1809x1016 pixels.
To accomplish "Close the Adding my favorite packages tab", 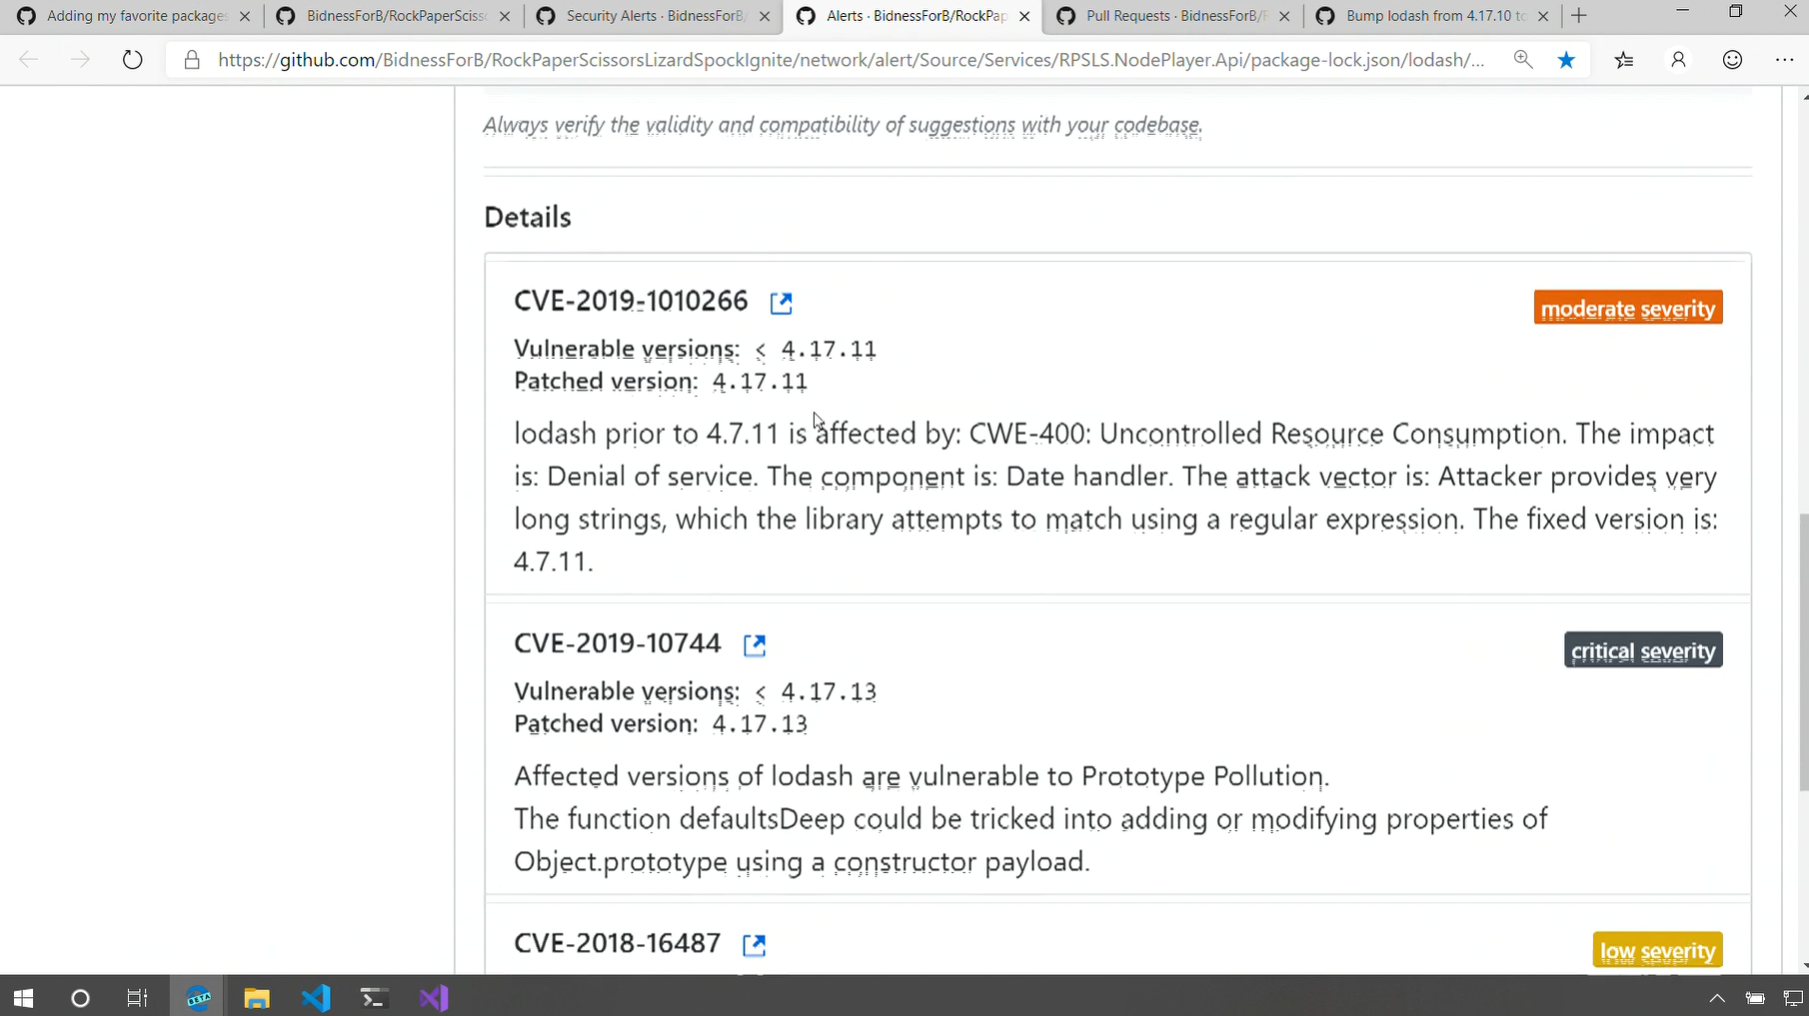I will pos(245,16).
